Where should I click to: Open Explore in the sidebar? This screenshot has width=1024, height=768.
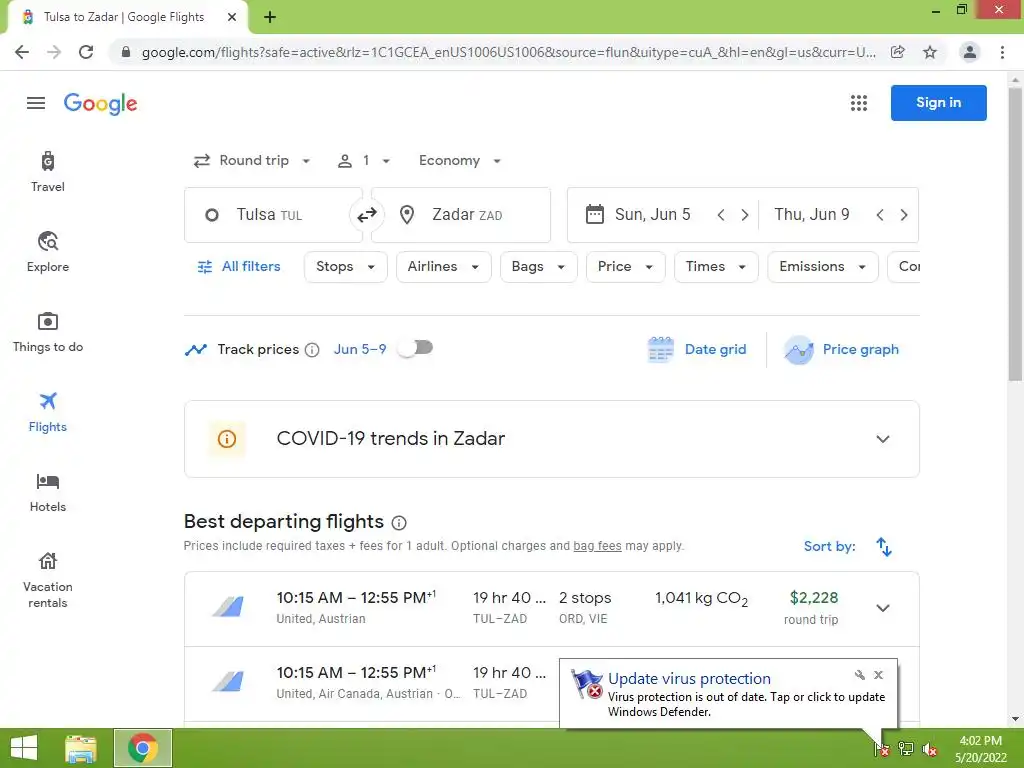[48, 252]
